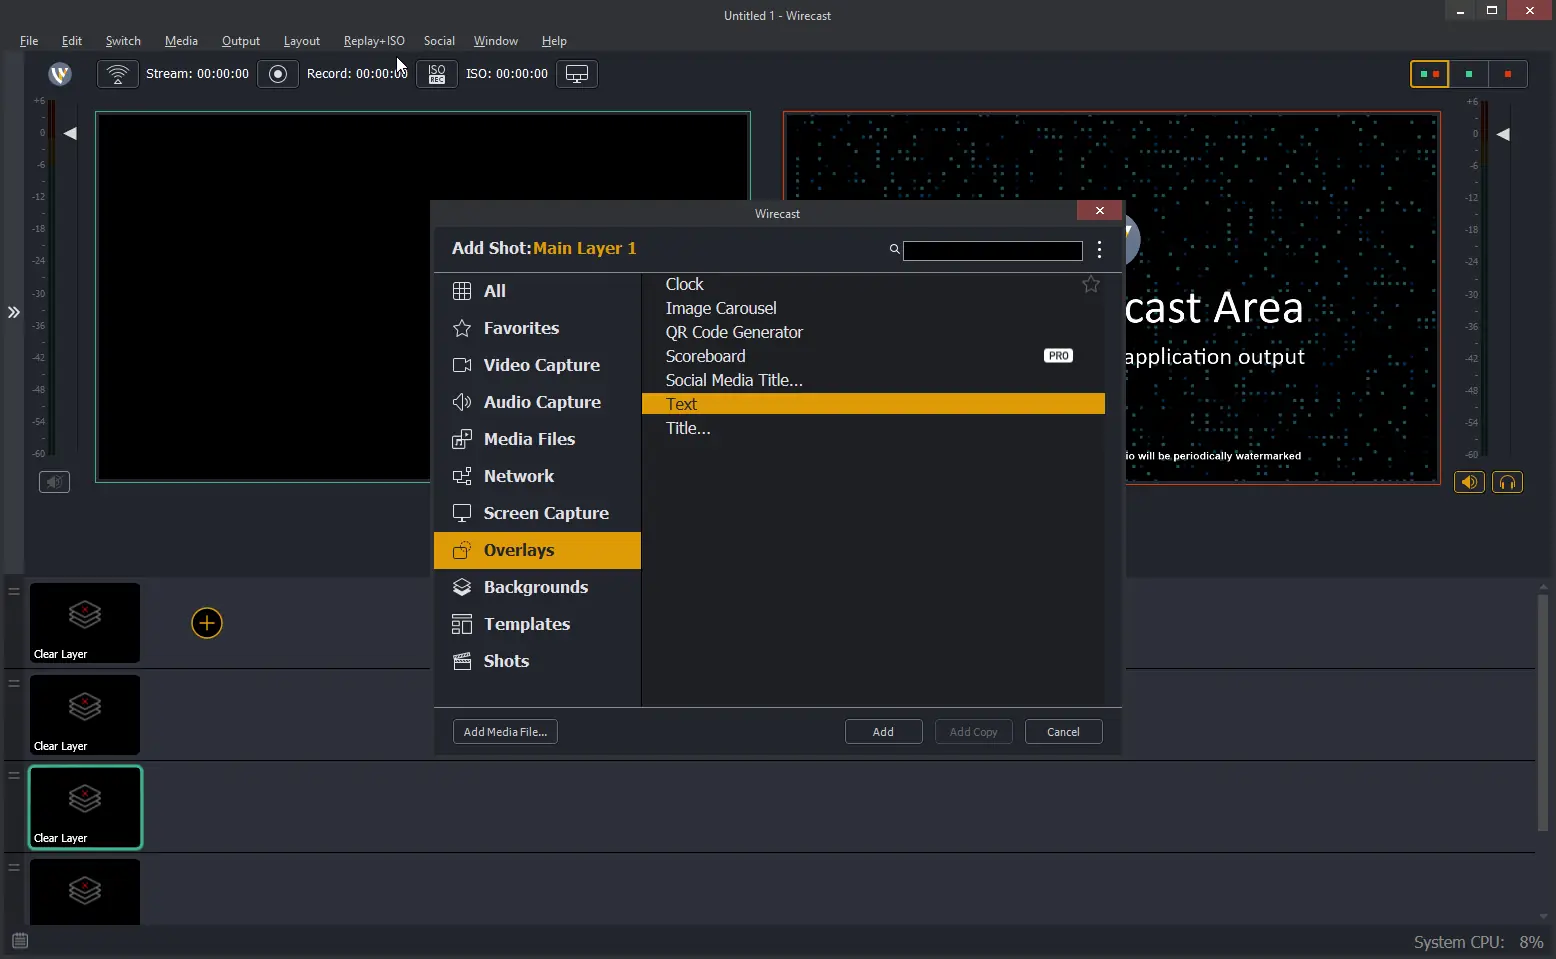Select the highlighted Text overlay item
1556x959 pixels.
coord(873,404)
